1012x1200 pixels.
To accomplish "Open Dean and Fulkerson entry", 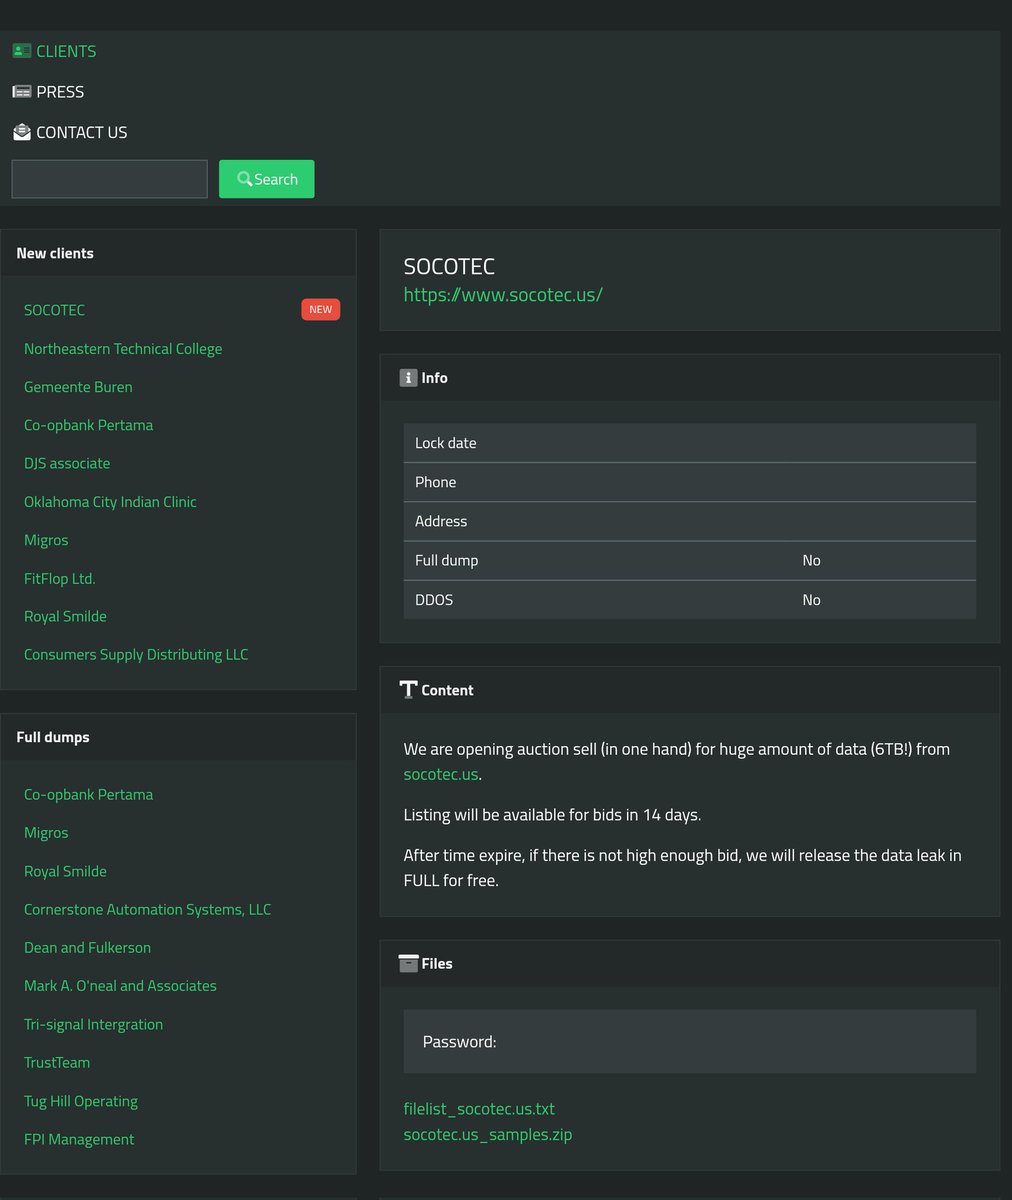I will pyautogui.click(x=87, y=947).
